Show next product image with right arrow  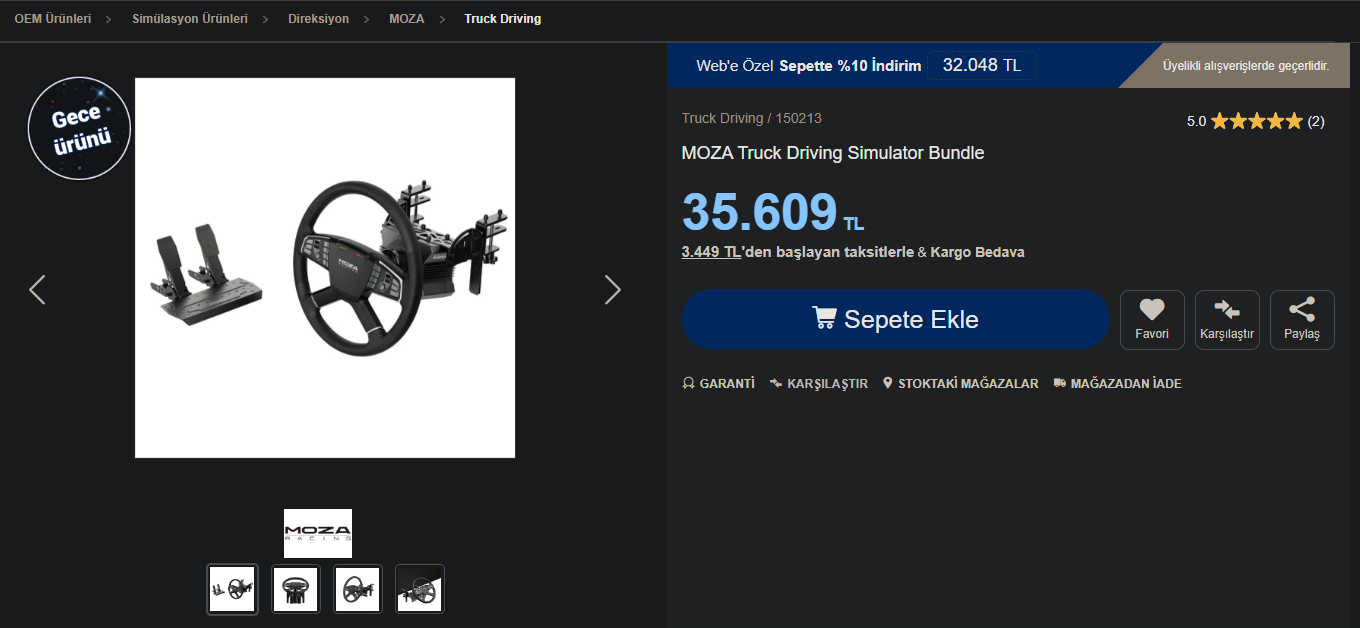(x=613, y=290)
